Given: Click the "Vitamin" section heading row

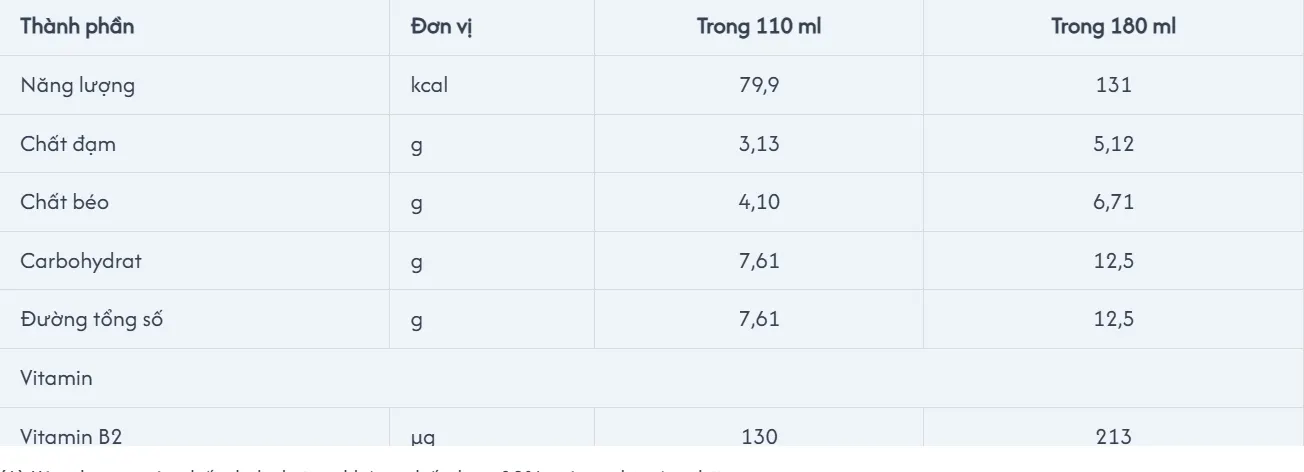Looking at the screenshot, I should pyautogui.click(x=56, y=378).
